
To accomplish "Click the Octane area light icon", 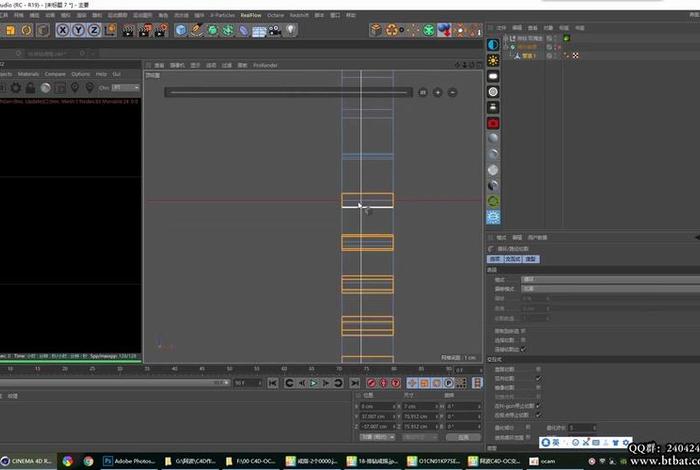I will click(493, 76).
